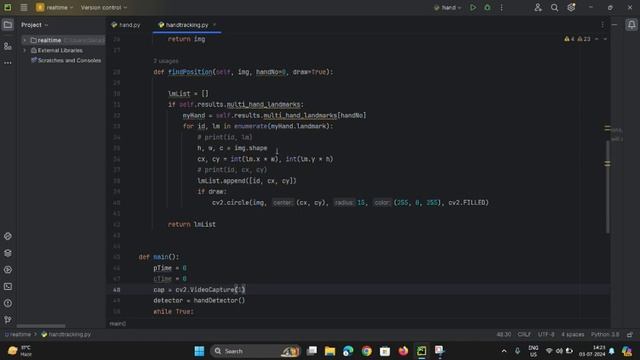Click the warnings indicator showing 4
Viewport: 640px width, 360px height.
pos(569,39)
